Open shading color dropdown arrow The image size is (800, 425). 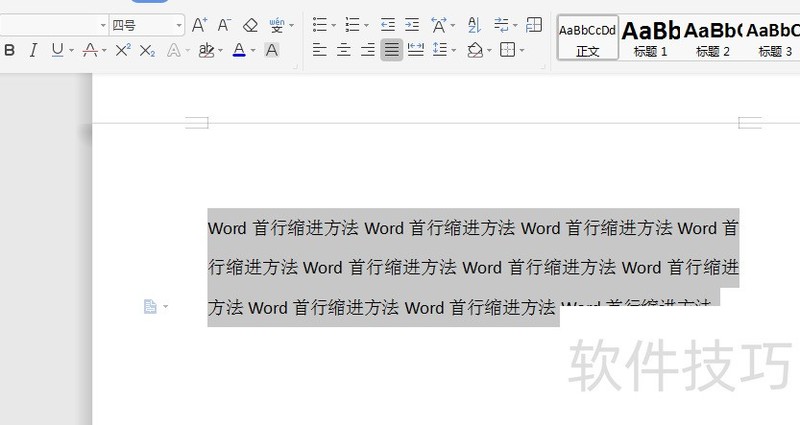tap(489, 50)
